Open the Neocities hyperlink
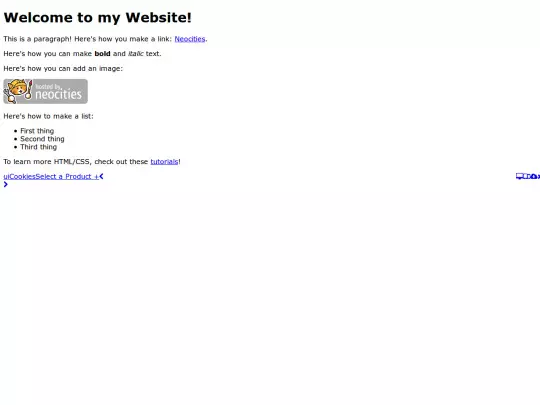The width and height of the screenshot is (540, 405). 190,39
